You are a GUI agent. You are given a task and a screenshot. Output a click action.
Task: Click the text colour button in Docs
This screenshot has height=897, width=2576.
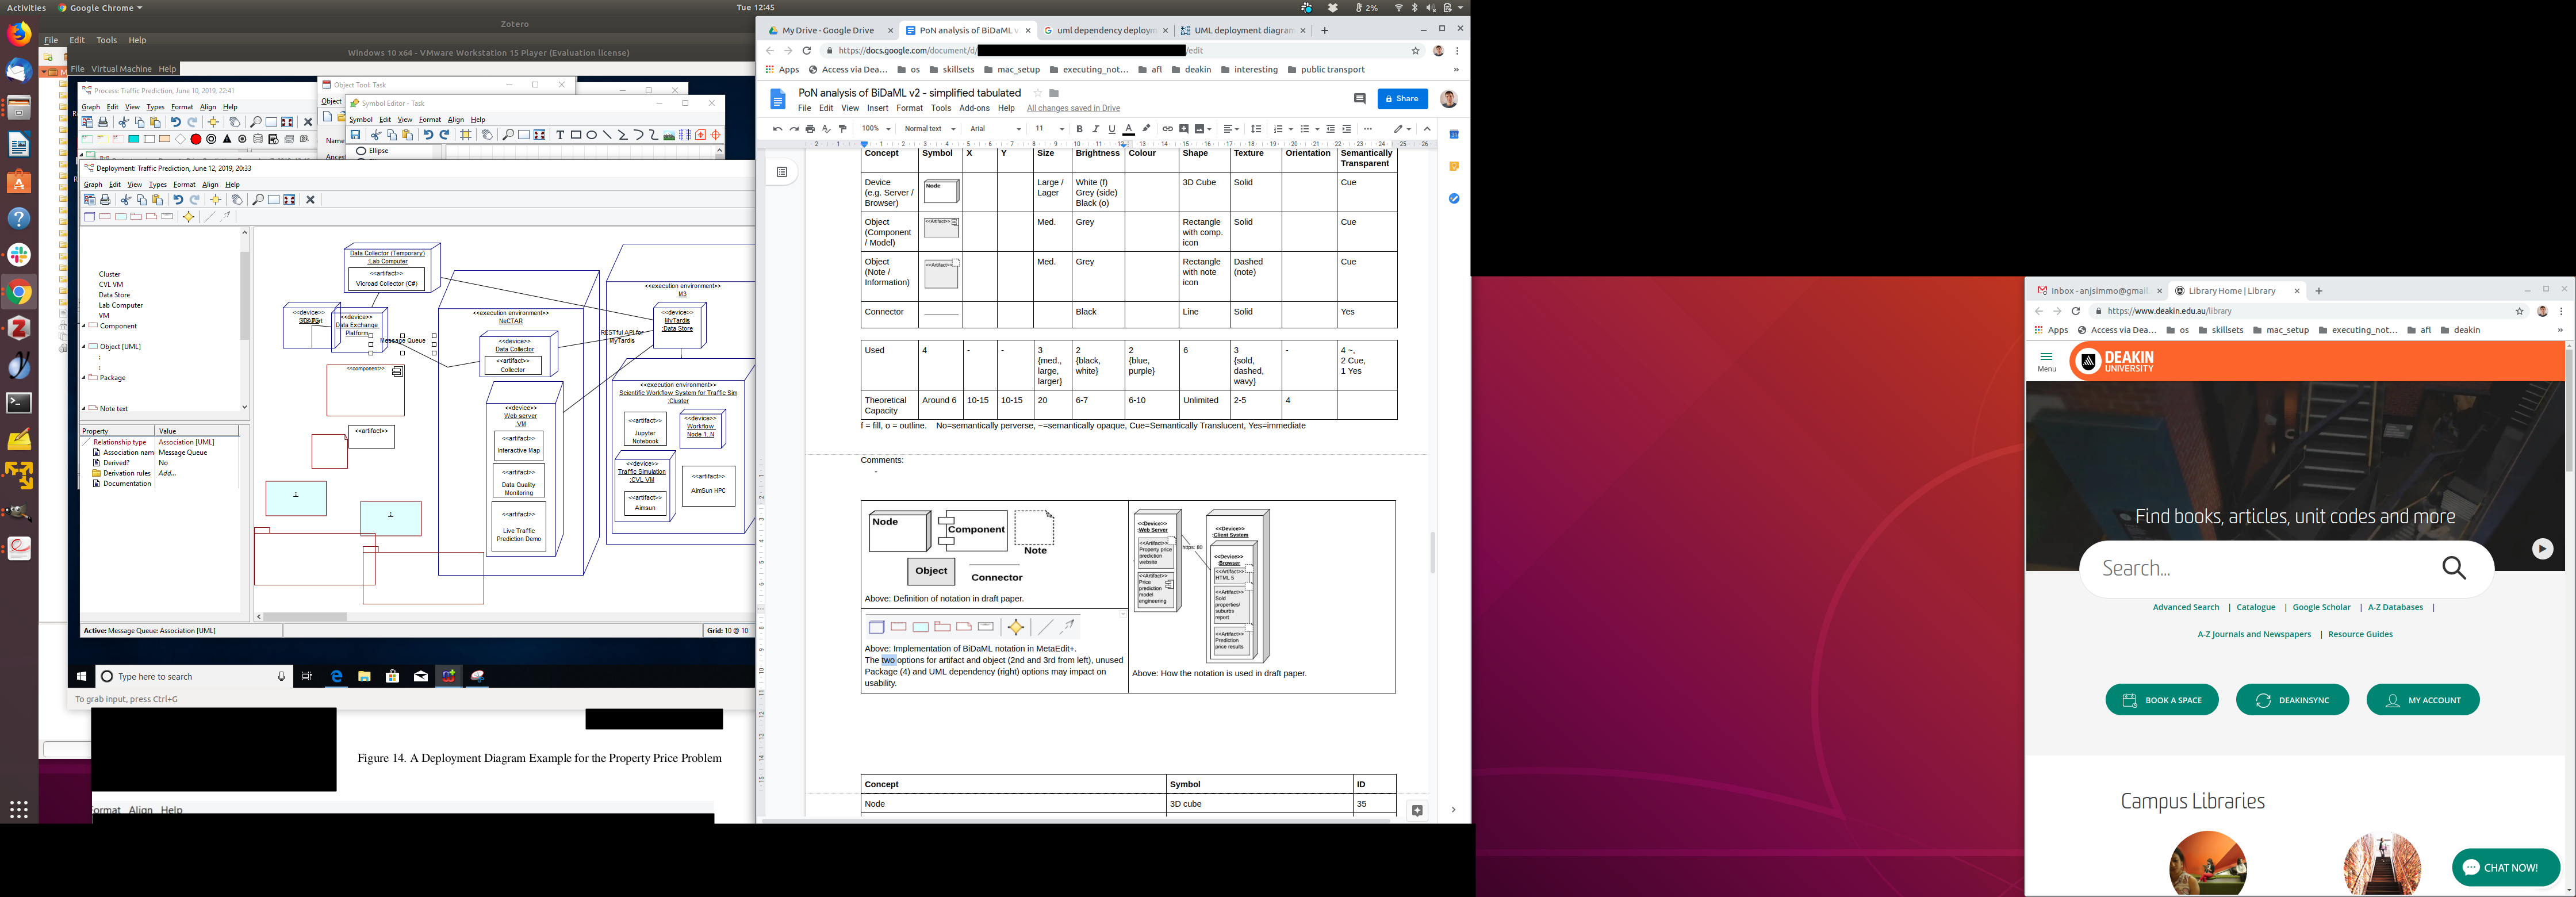(x=1128, y=129)
